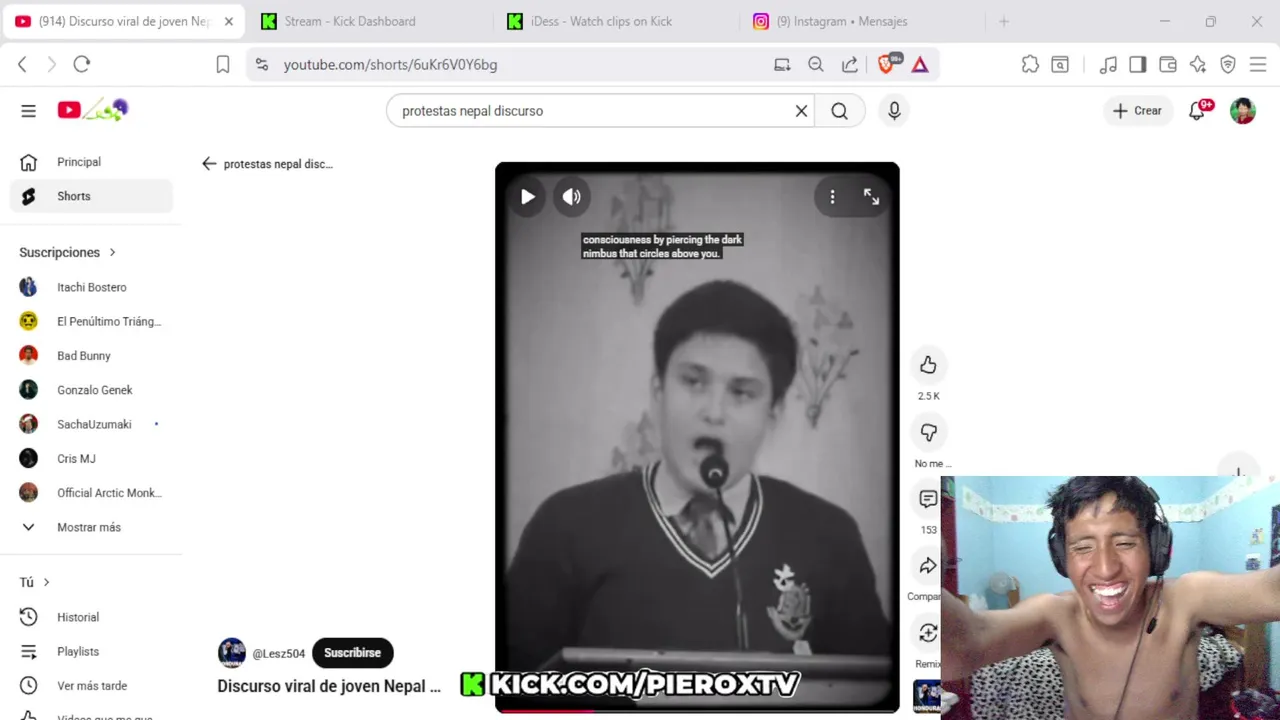
Task: Toggle the browser sidebar panel
Action: [x=1137, y=64]
